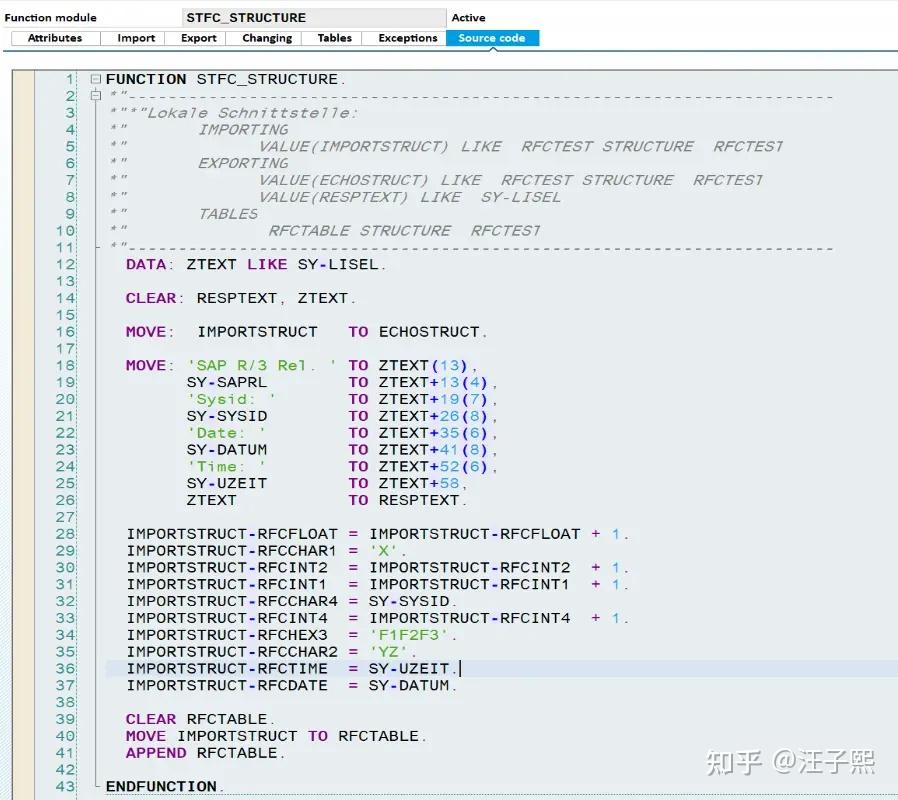The width and height of the screenshot is (898, 800).
Task: Click the Function module label
Action: (50, 16)
